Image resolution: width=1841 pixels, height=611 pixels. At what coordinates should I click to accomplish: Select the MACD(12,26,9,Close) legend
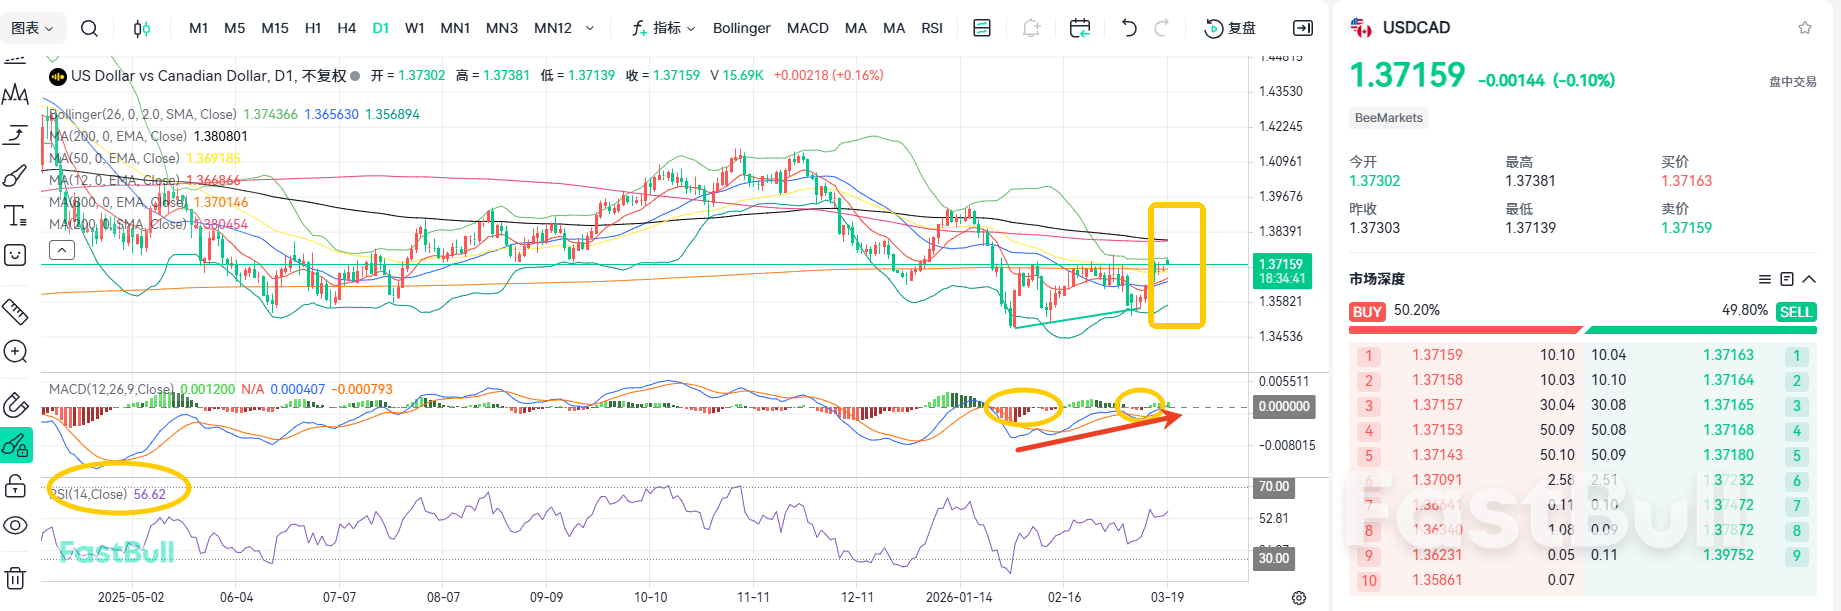click(x=112, y=389)
